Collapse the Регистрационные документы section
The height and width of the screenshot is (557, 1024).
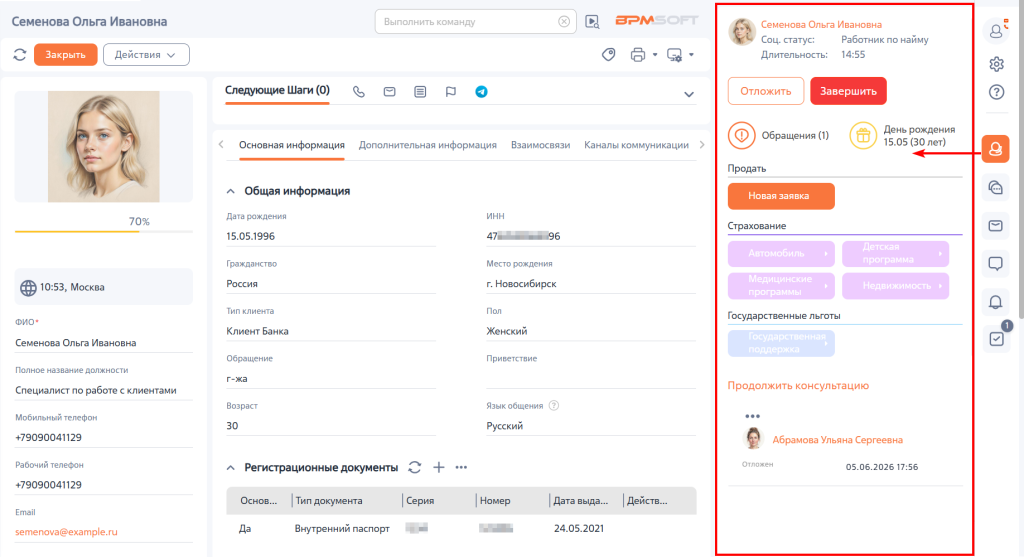[231, 468]
